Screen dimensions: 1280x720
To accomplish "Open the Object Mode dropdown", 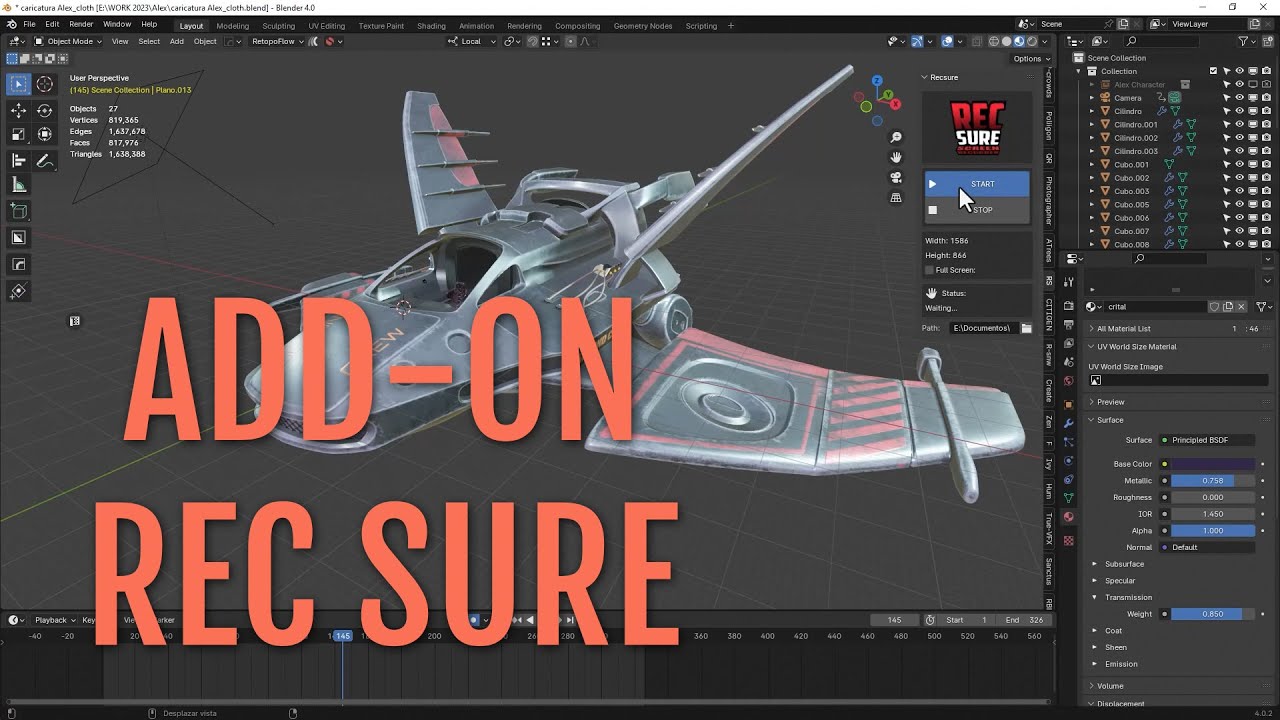I will [67, 41].
